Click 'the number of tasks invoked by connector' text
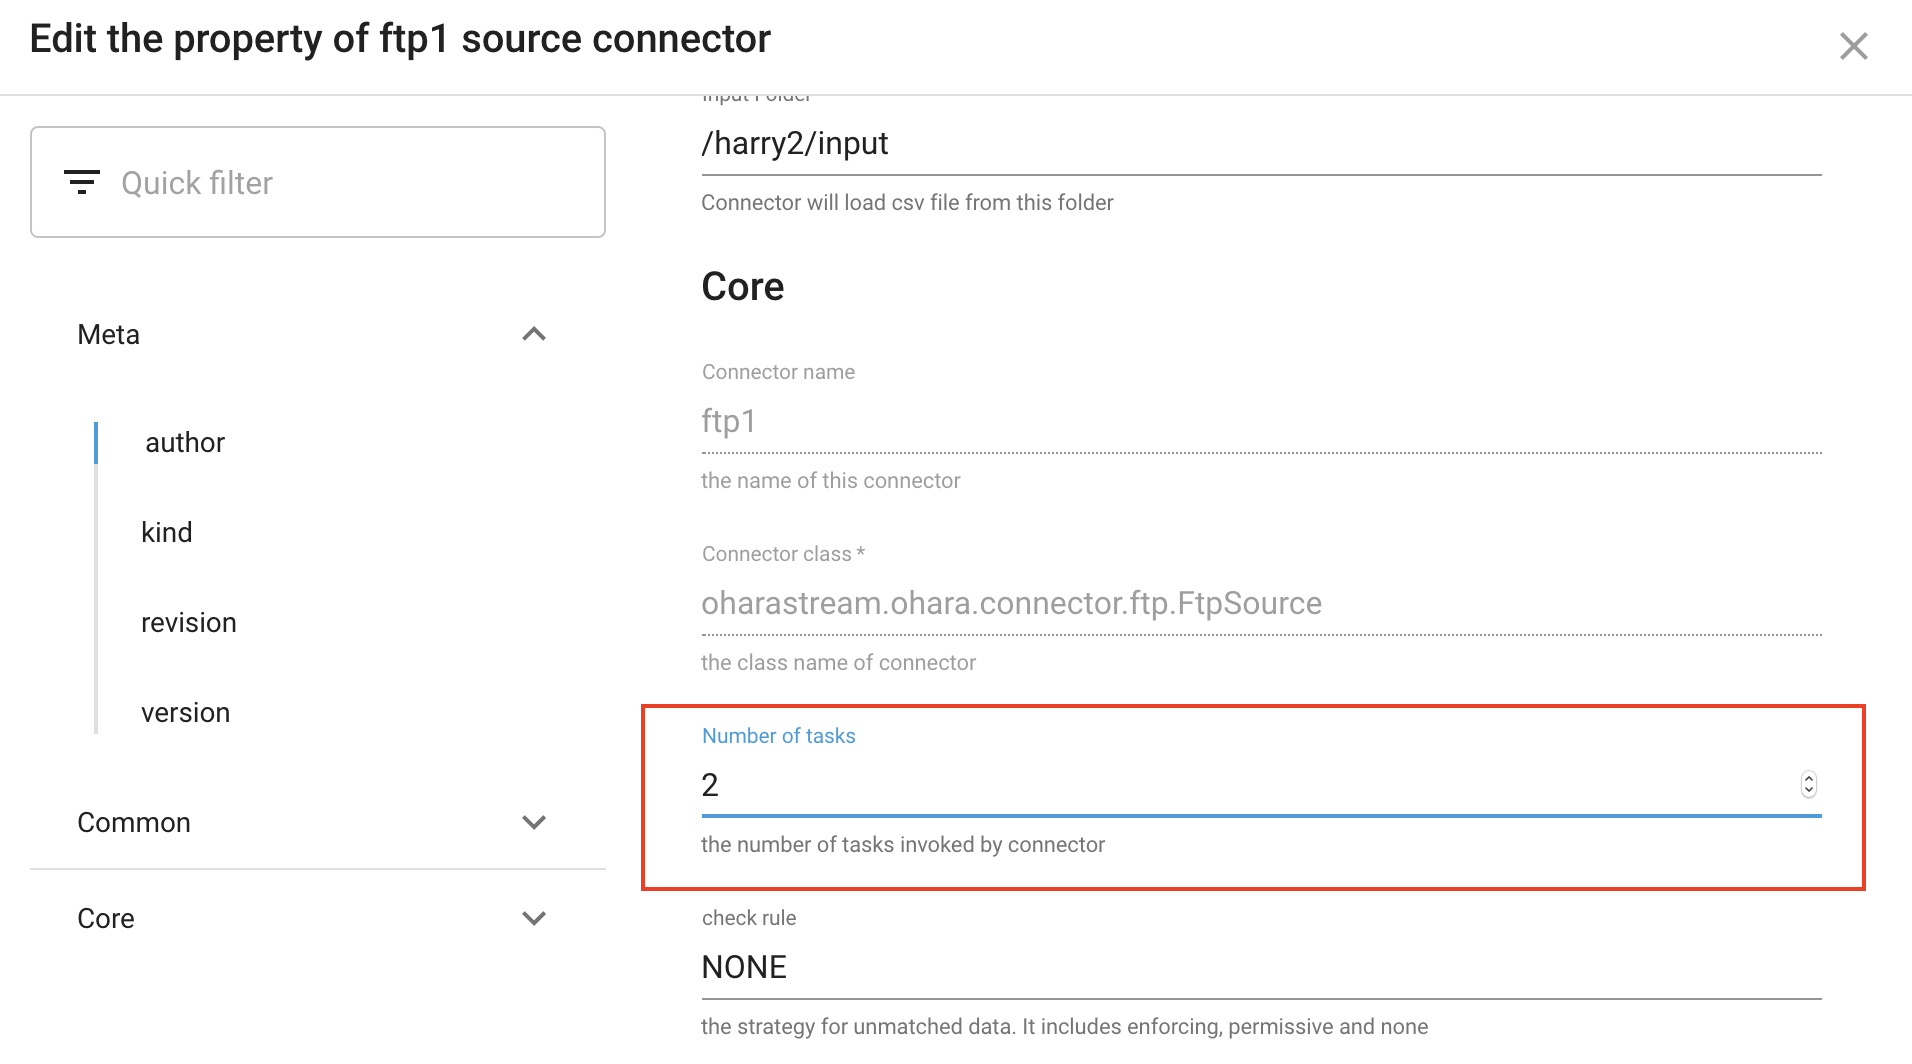Screen dimensions: 1912x1064 903,845
